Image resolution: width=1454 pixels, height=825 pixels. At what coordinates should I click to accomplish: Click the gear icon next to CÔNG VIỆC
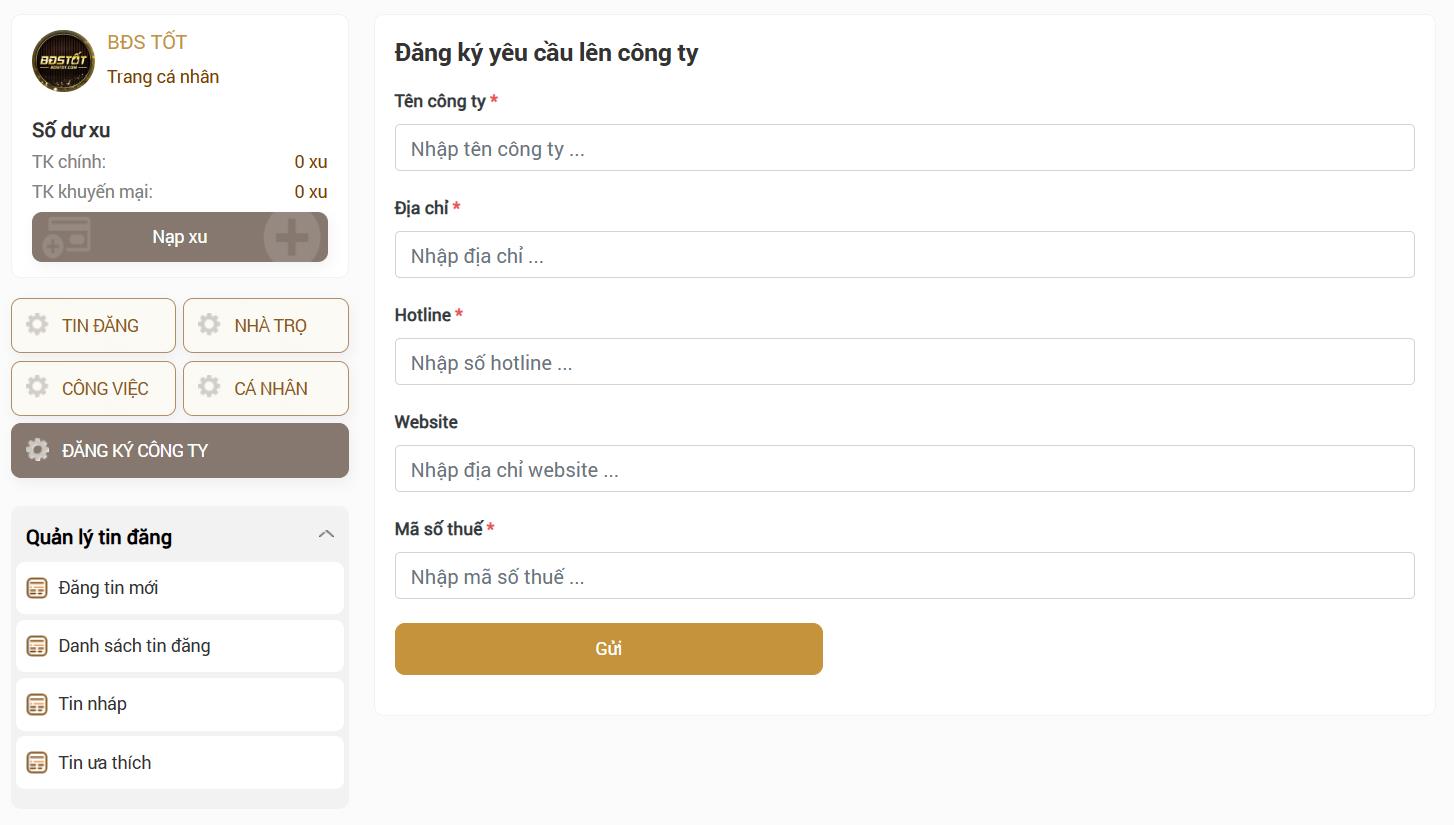pyautogui.click(x=37, y=388)
